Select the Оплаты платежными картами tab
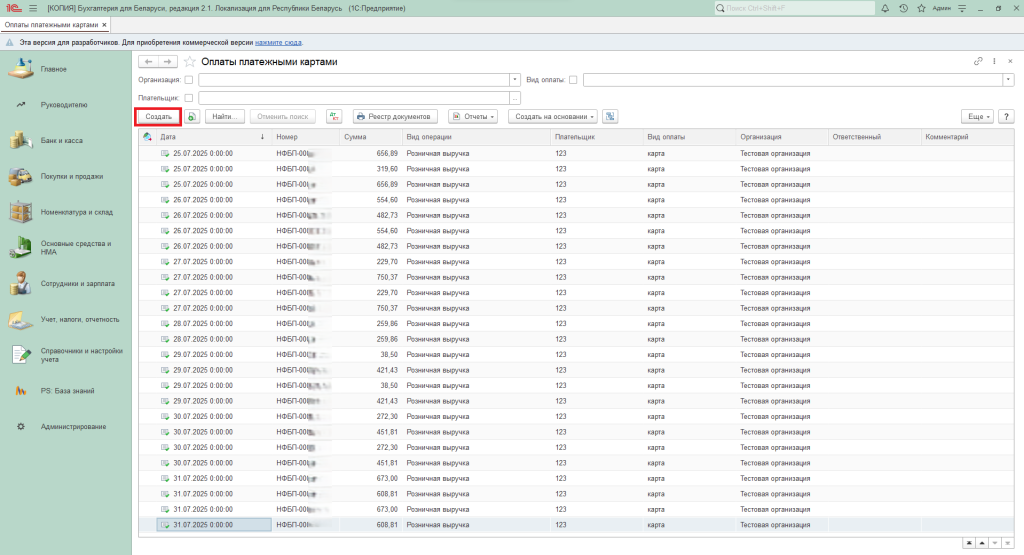Image resolution: width=1024 pixels, height=555 pixels. coord(51,23)
